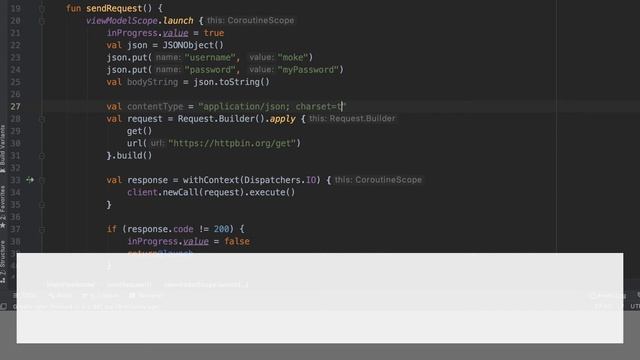This screenshot has height=360, width=640.
Task: Click inProgress on line 38
Action: click(152, 241)
